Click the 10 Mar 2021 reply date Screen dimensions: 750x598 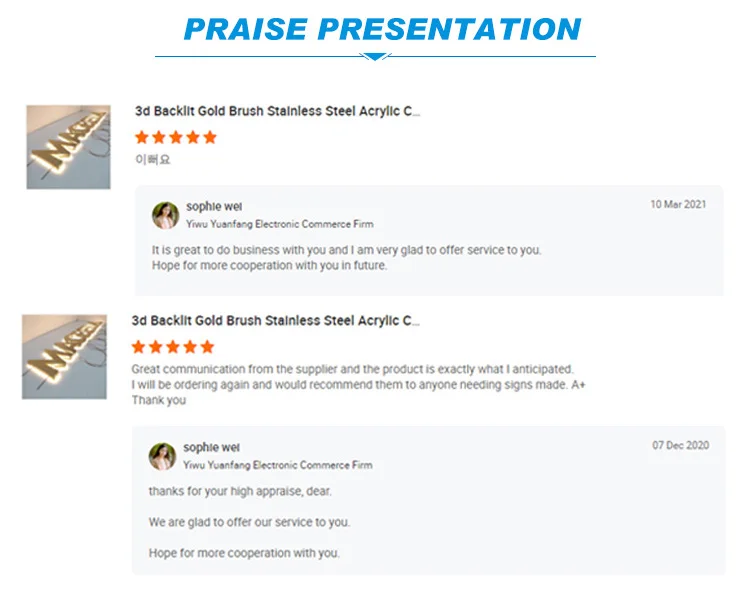pyautogui.click(x=678, y=204)
